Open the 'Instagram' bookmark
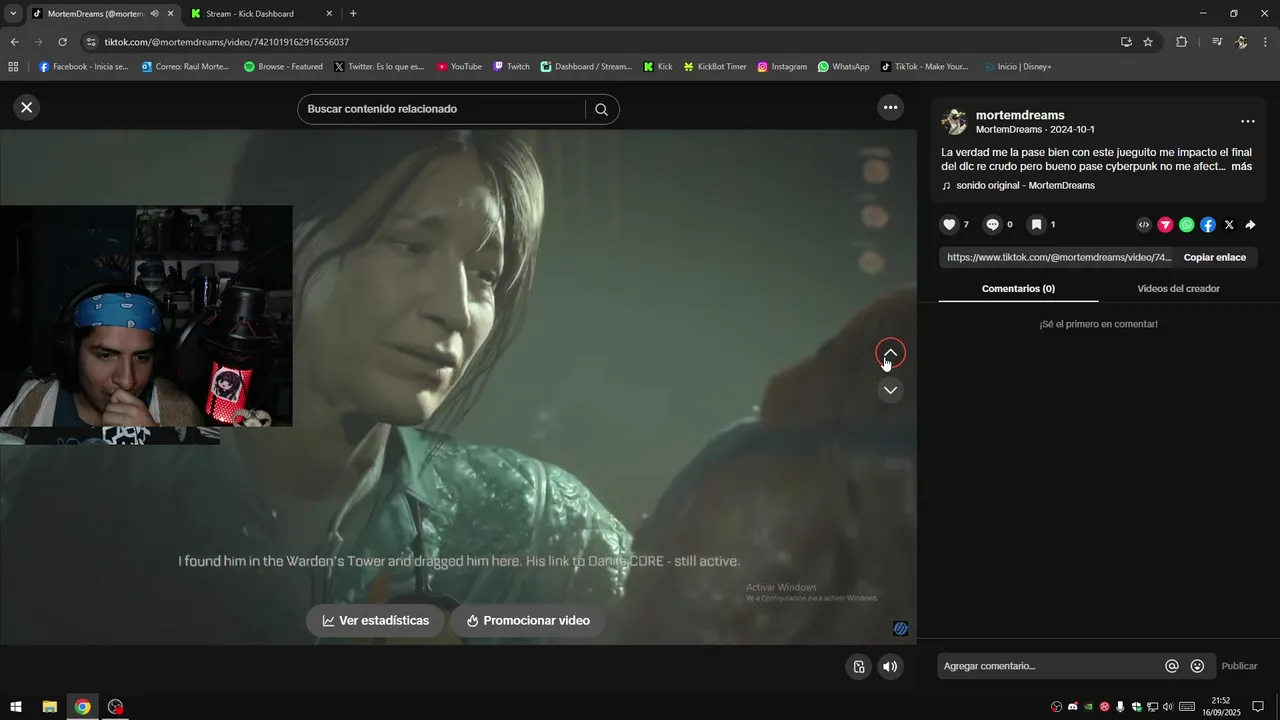 [782, 67]
